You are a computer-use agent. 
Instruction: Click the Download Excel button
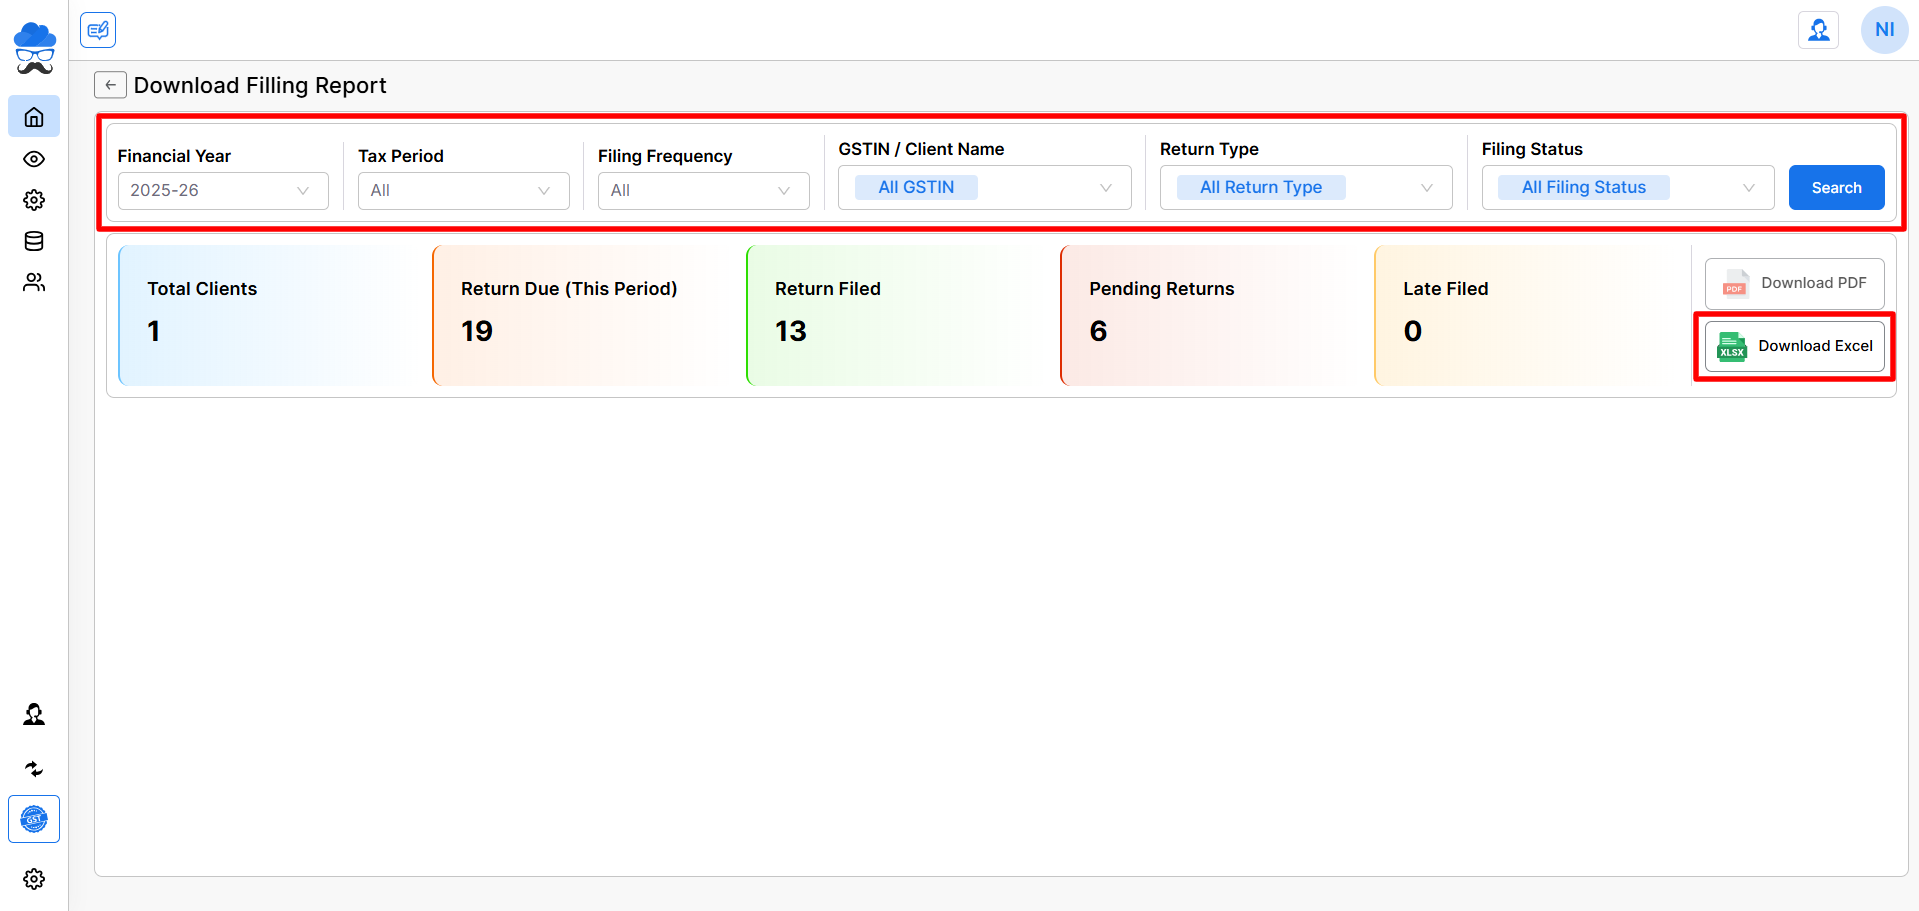click(x=1794, y=346)
